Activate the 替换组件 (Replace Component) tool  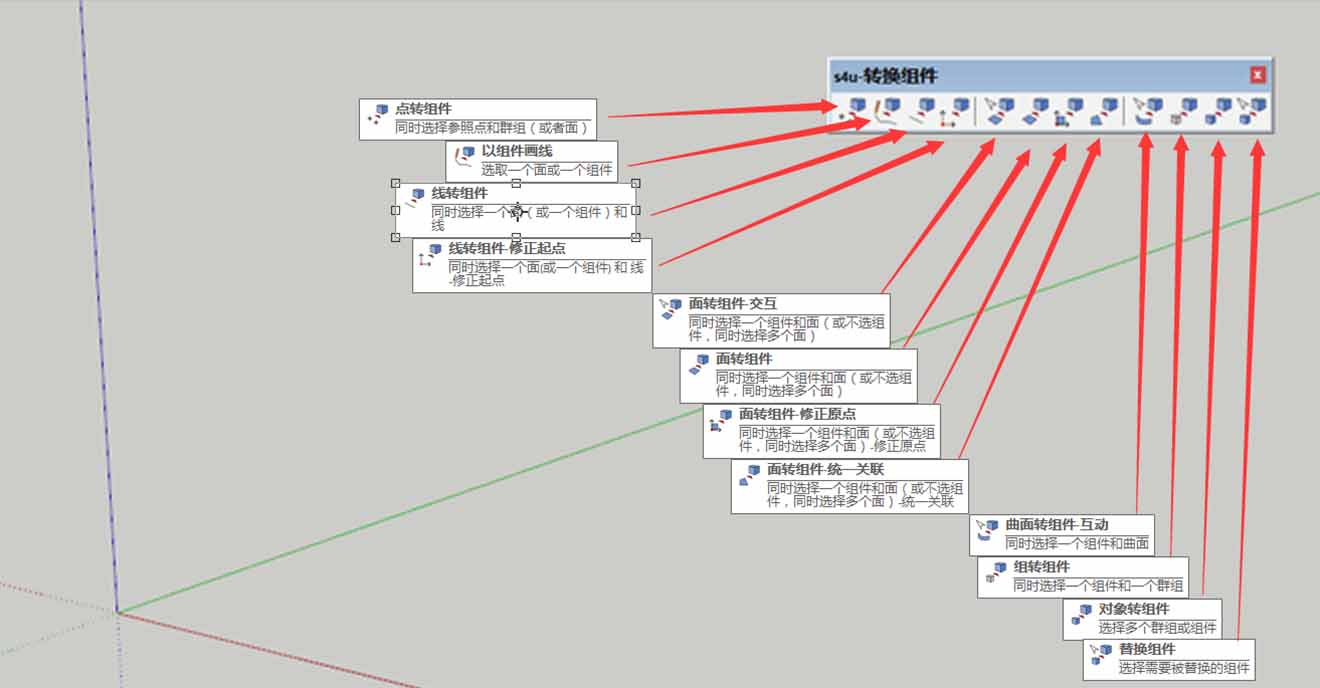[x=1252, y=111]
